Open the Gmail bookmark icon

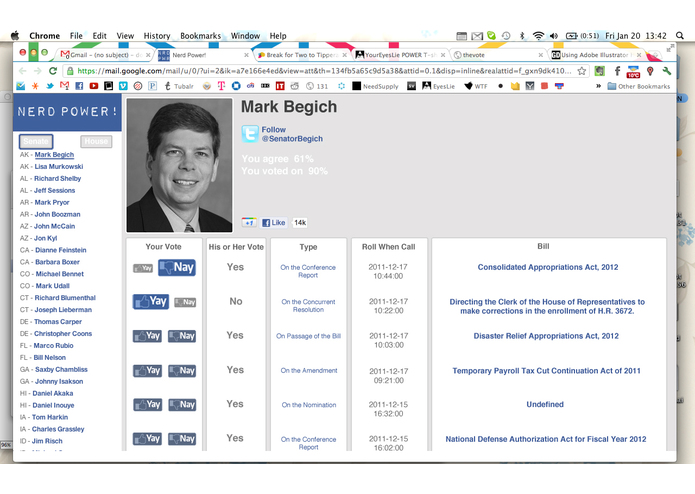pos(64,86)
